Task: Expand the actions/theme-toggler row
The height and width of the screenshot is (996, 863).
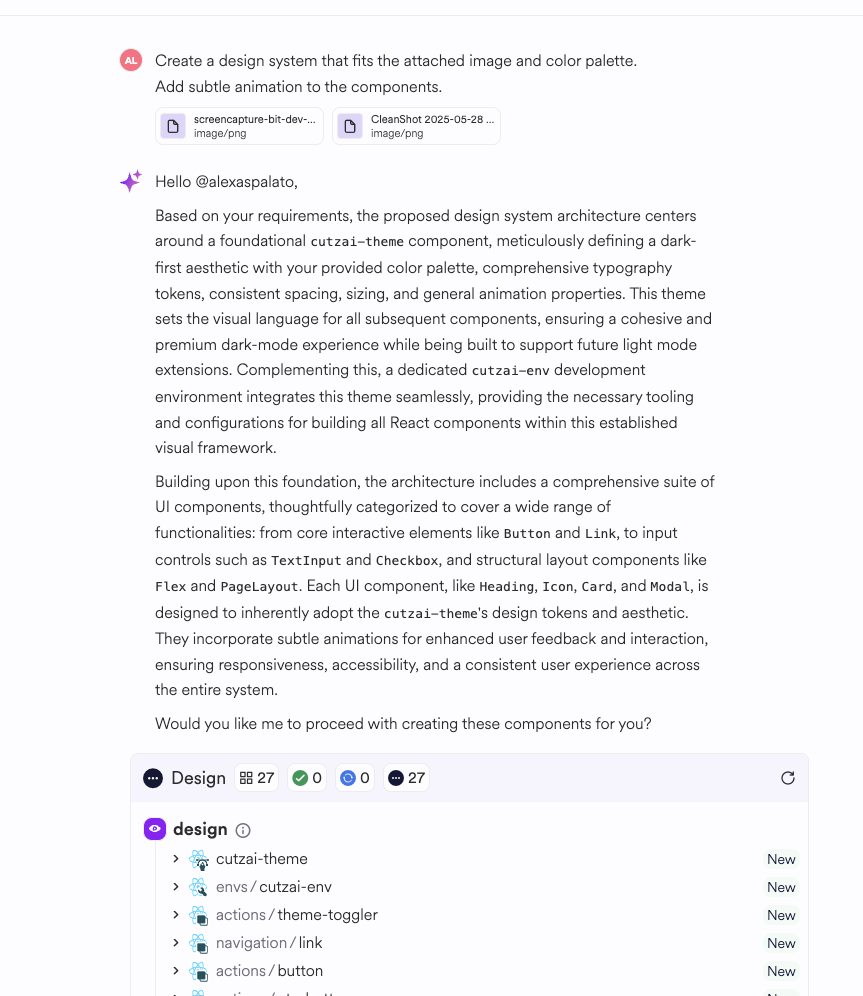Action: [176, 915]
